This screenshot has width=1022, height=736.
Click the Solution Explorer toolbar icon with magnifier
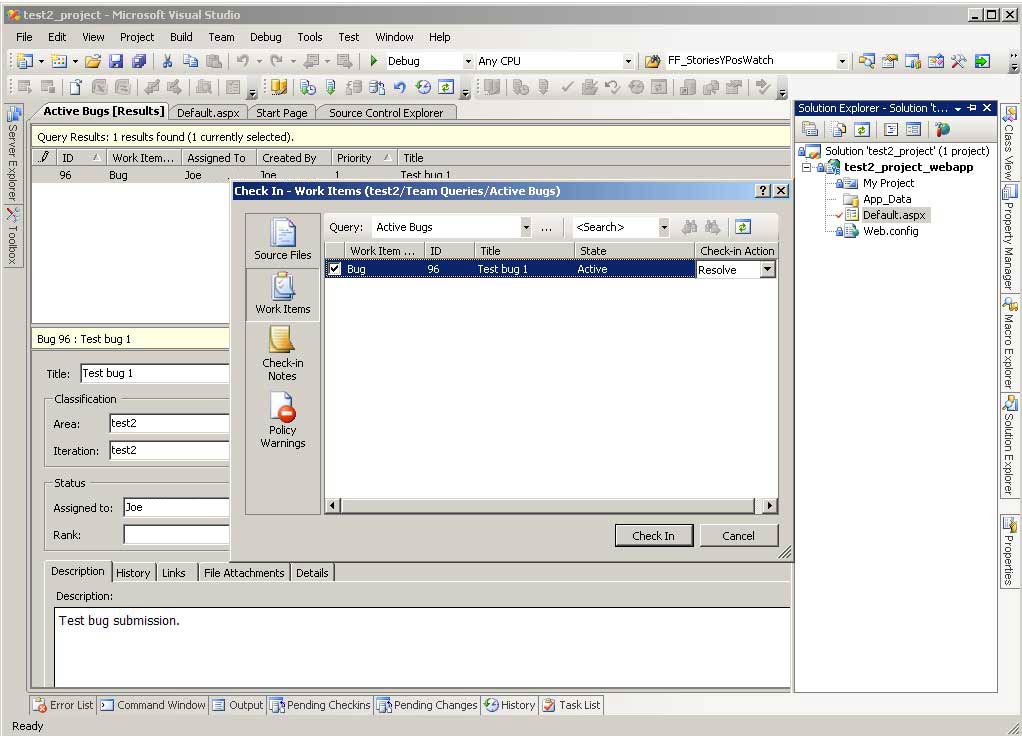click(866, 61)
